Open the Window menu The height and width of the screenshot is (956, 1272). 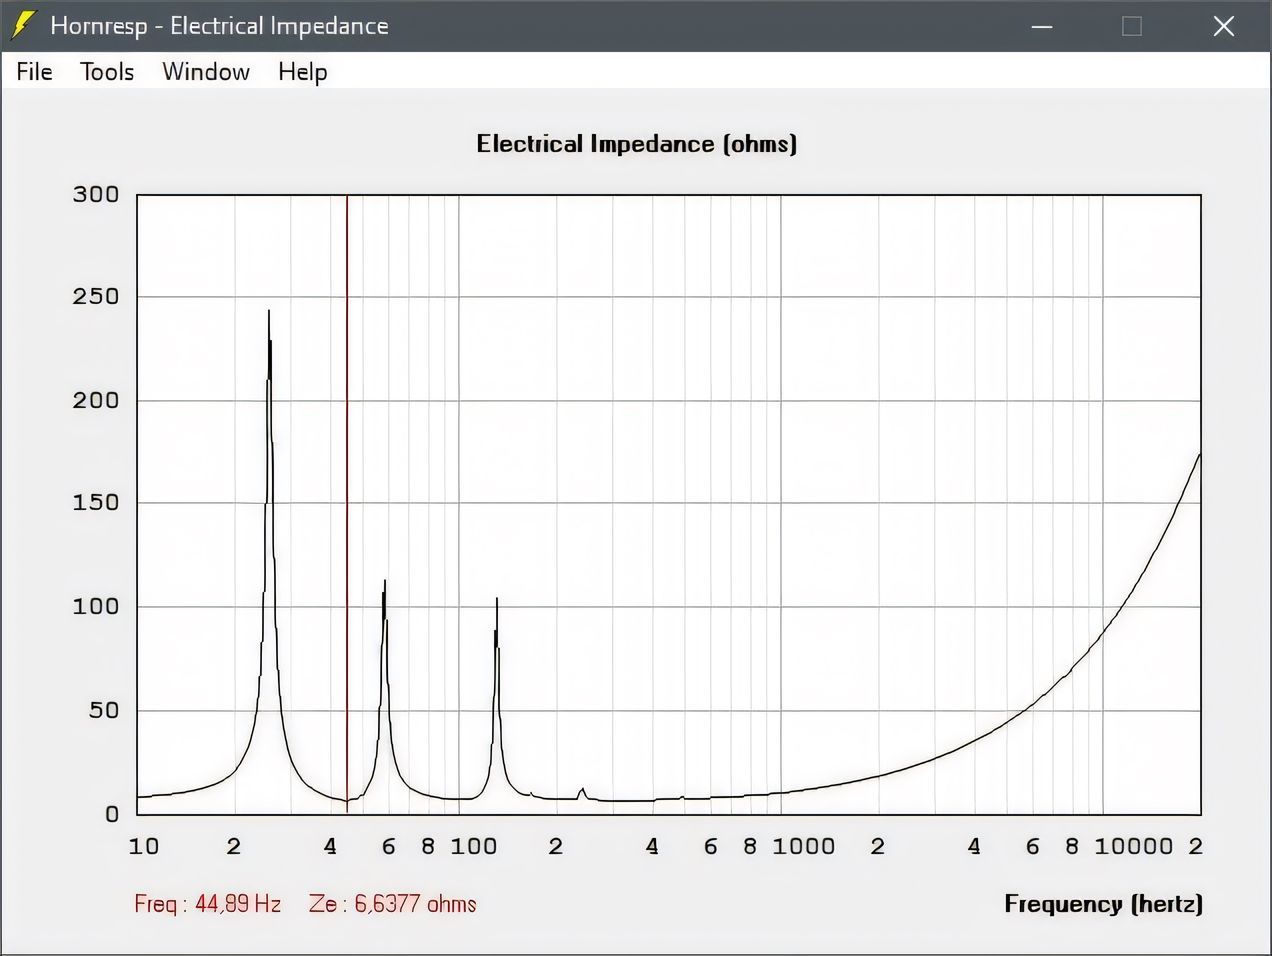coord(206,72)
